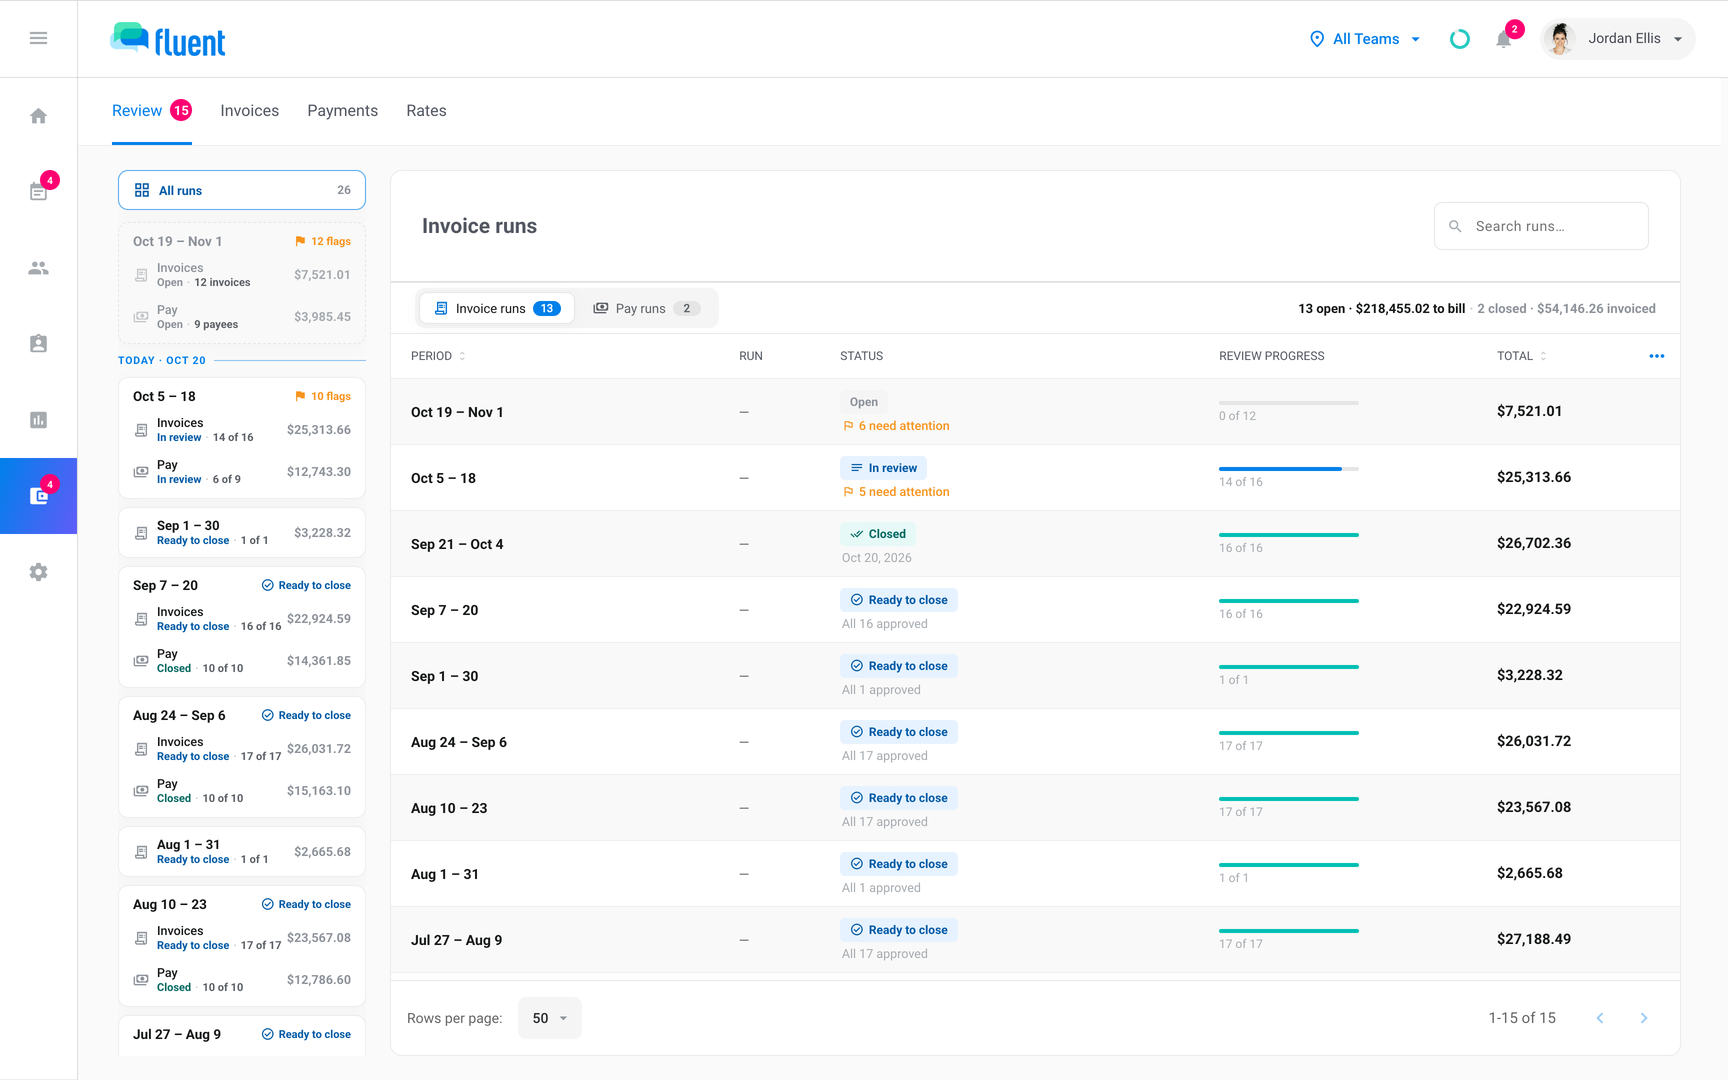The image size is (1728, 1080).
Task: Open the Sep 21 – Oct 4 table row
Action: click(x=1035, y=544)
